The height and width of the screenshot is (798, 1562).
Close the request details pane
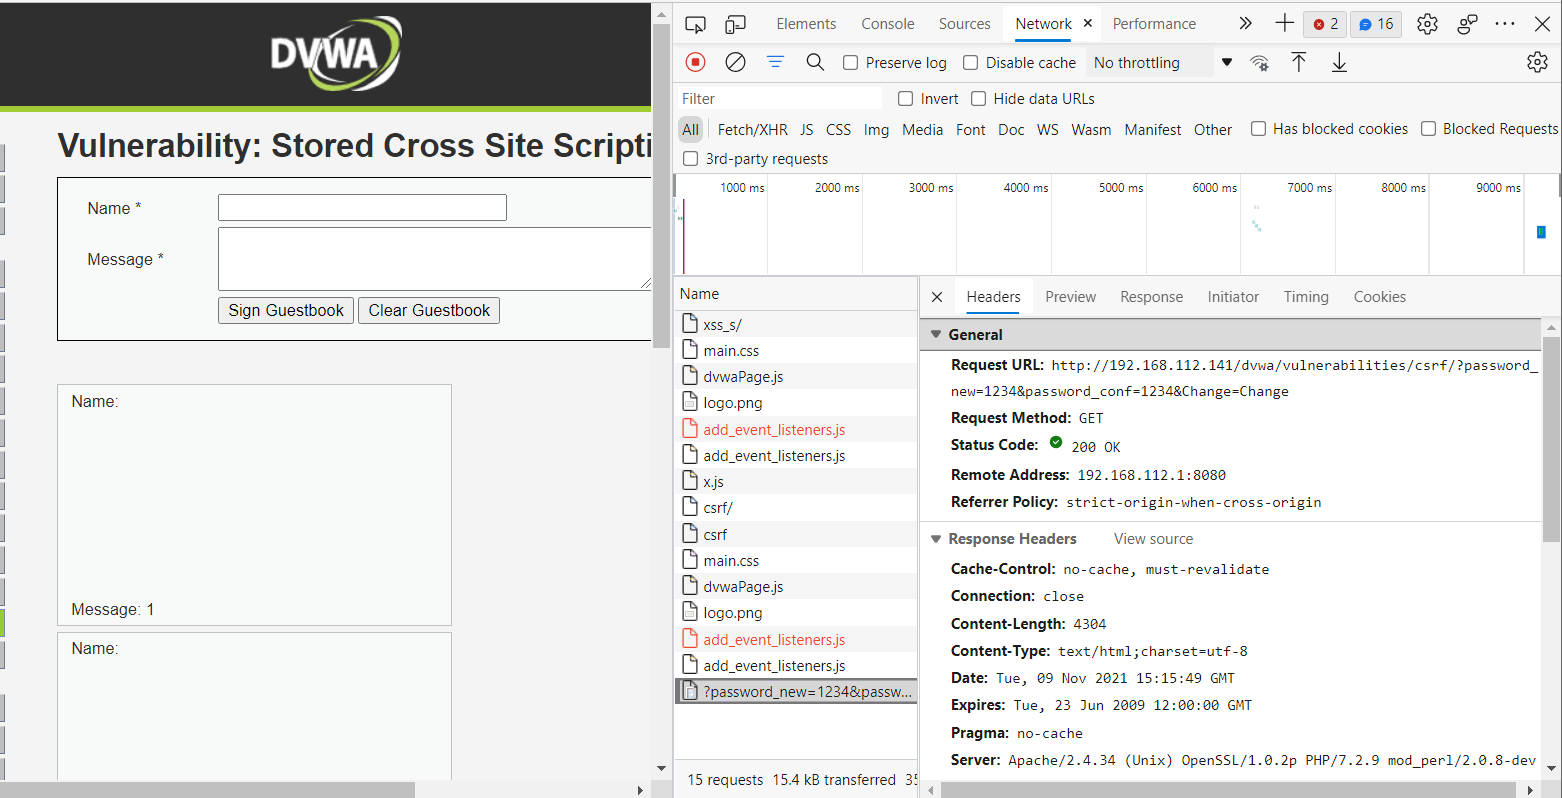coord(937,297)
